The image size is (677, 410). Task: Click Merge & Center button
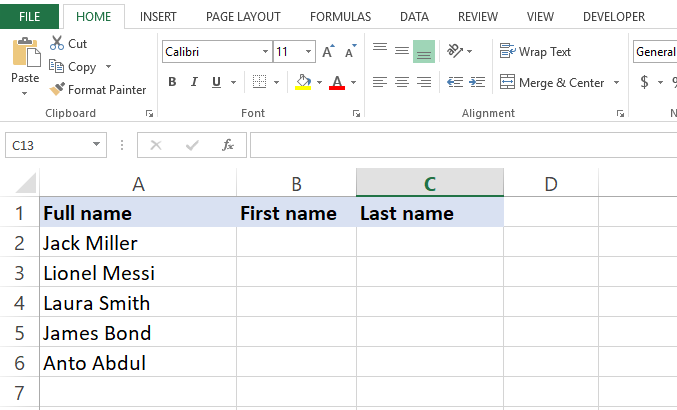(x=552, y=82)
